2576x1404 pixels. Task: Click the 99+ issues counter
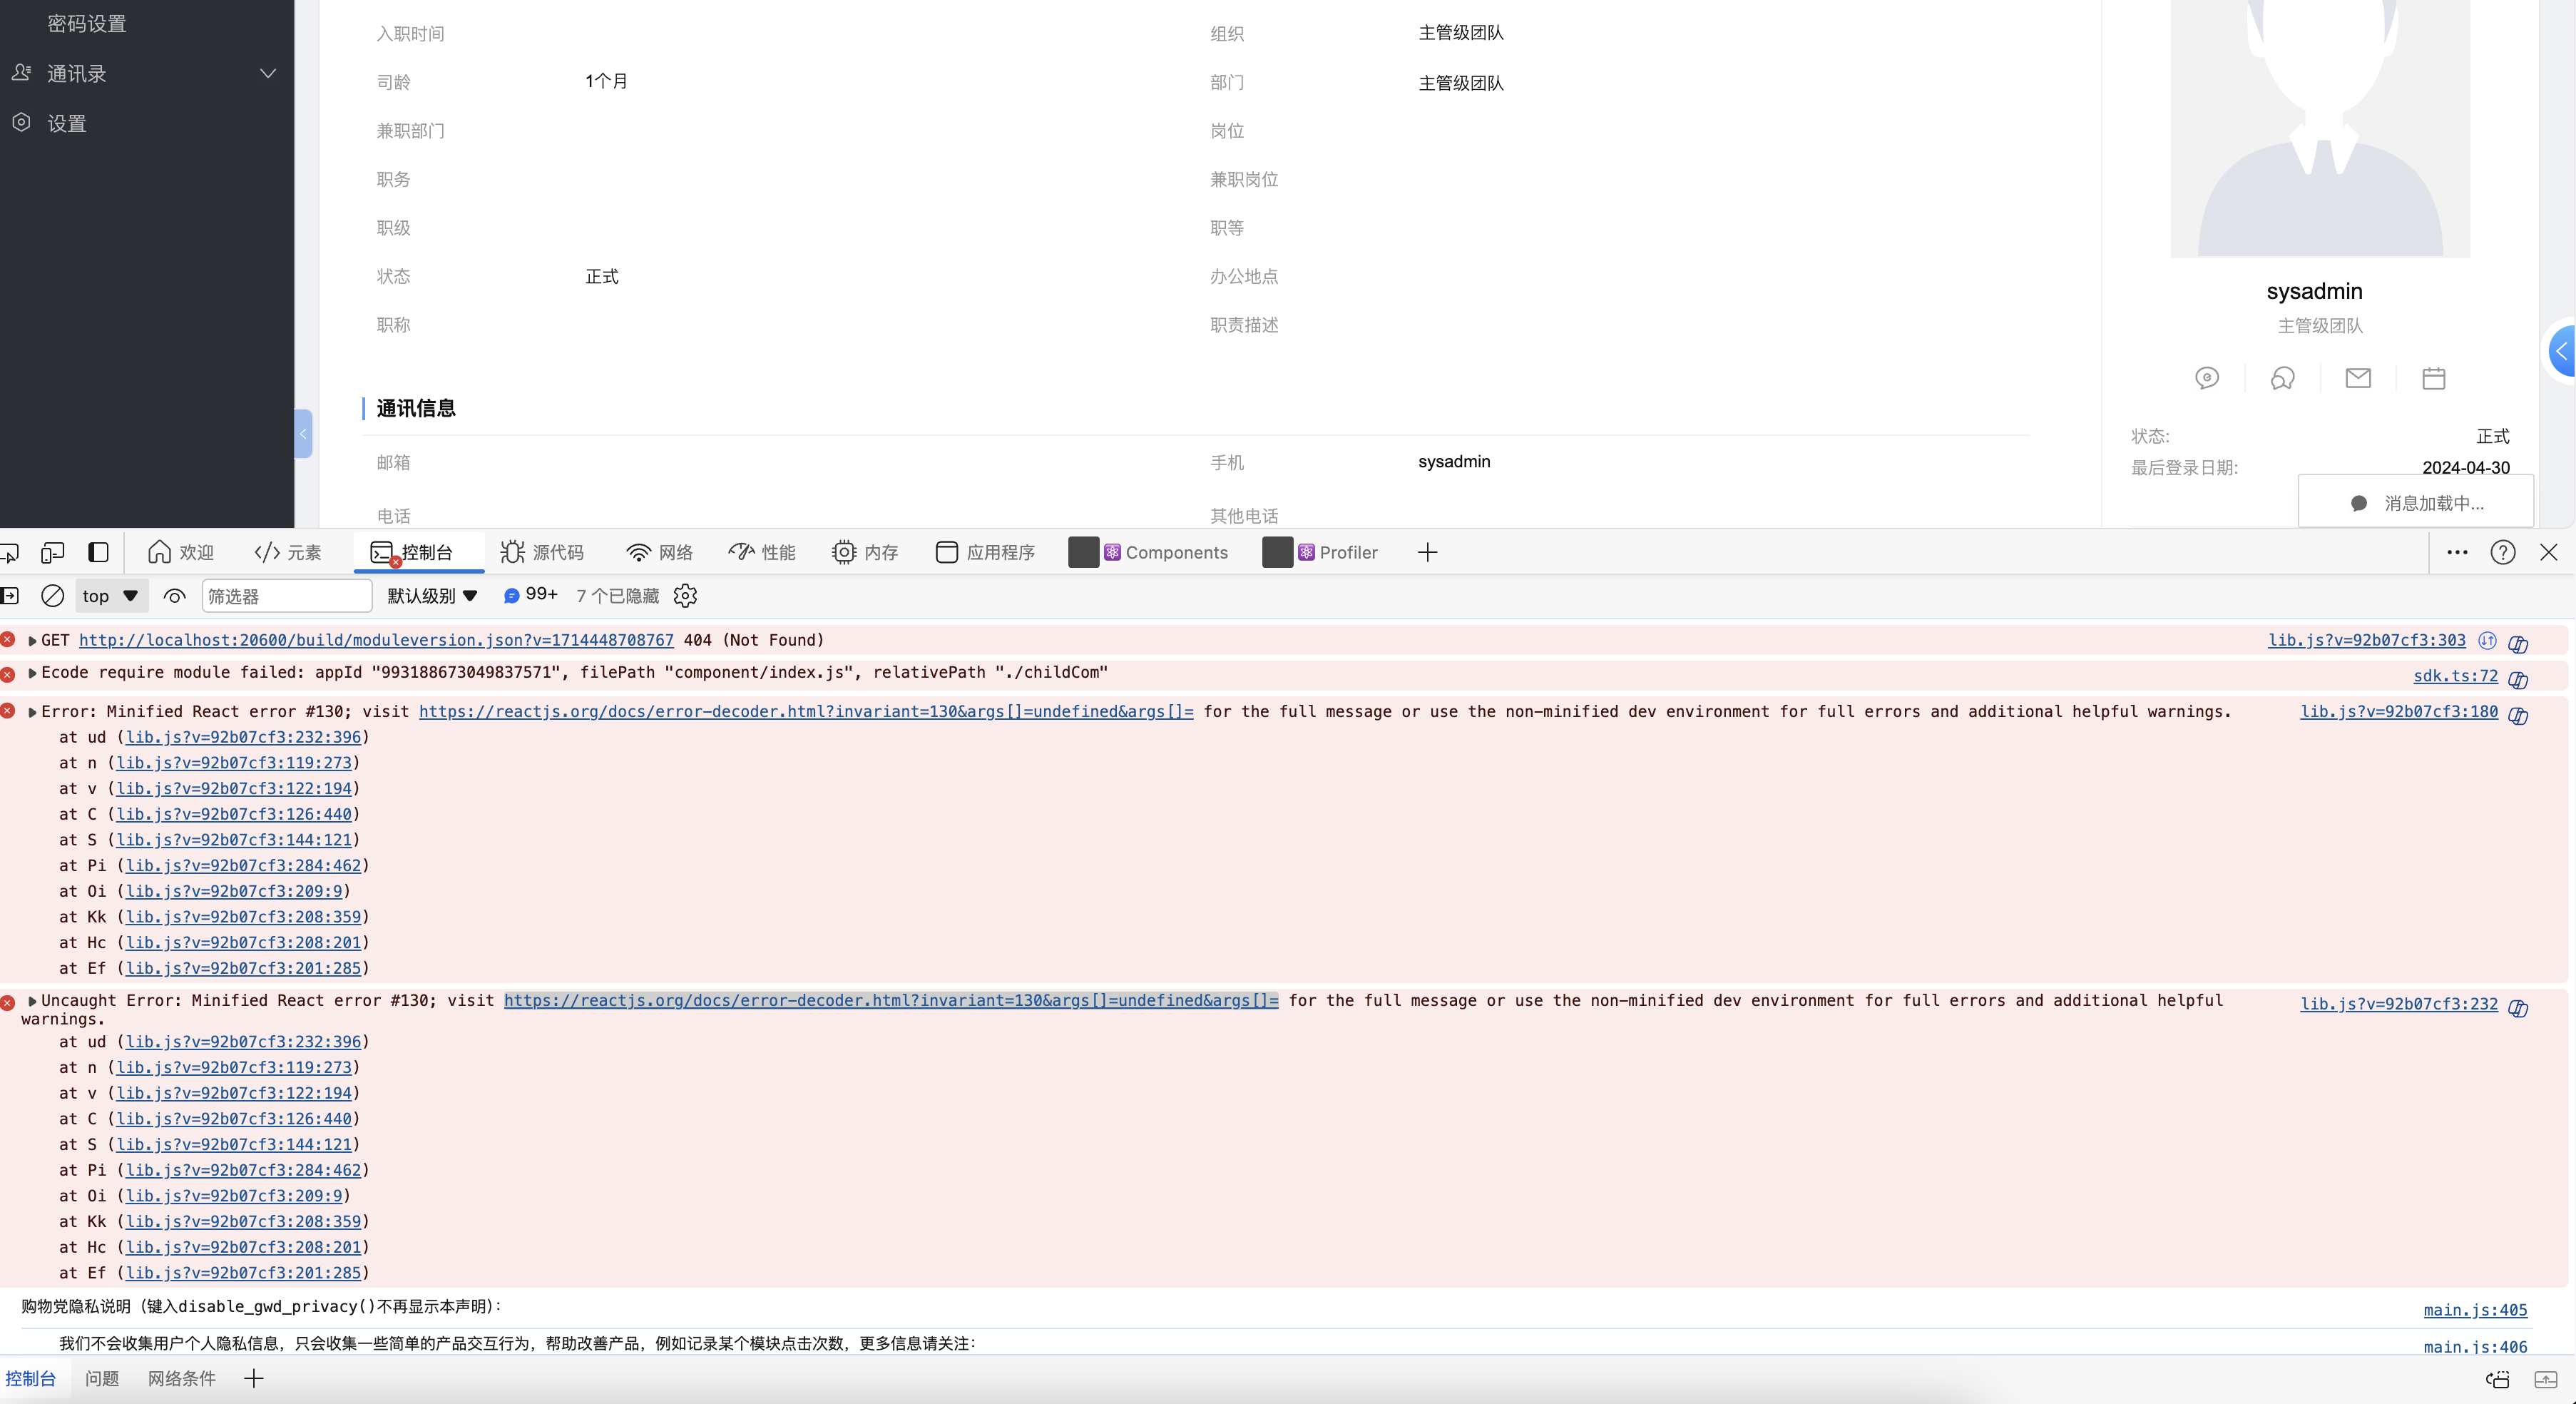(x=530, y=595)
